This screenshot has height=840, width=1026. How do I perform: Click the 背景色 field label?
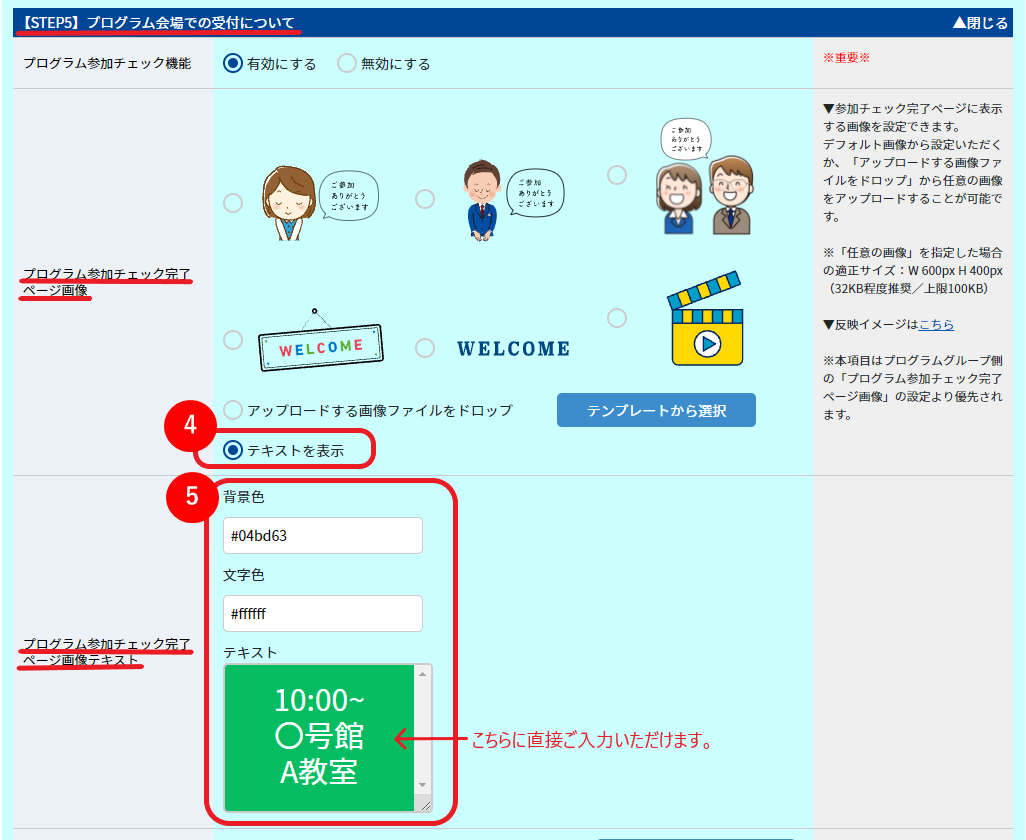coord(243,497)
